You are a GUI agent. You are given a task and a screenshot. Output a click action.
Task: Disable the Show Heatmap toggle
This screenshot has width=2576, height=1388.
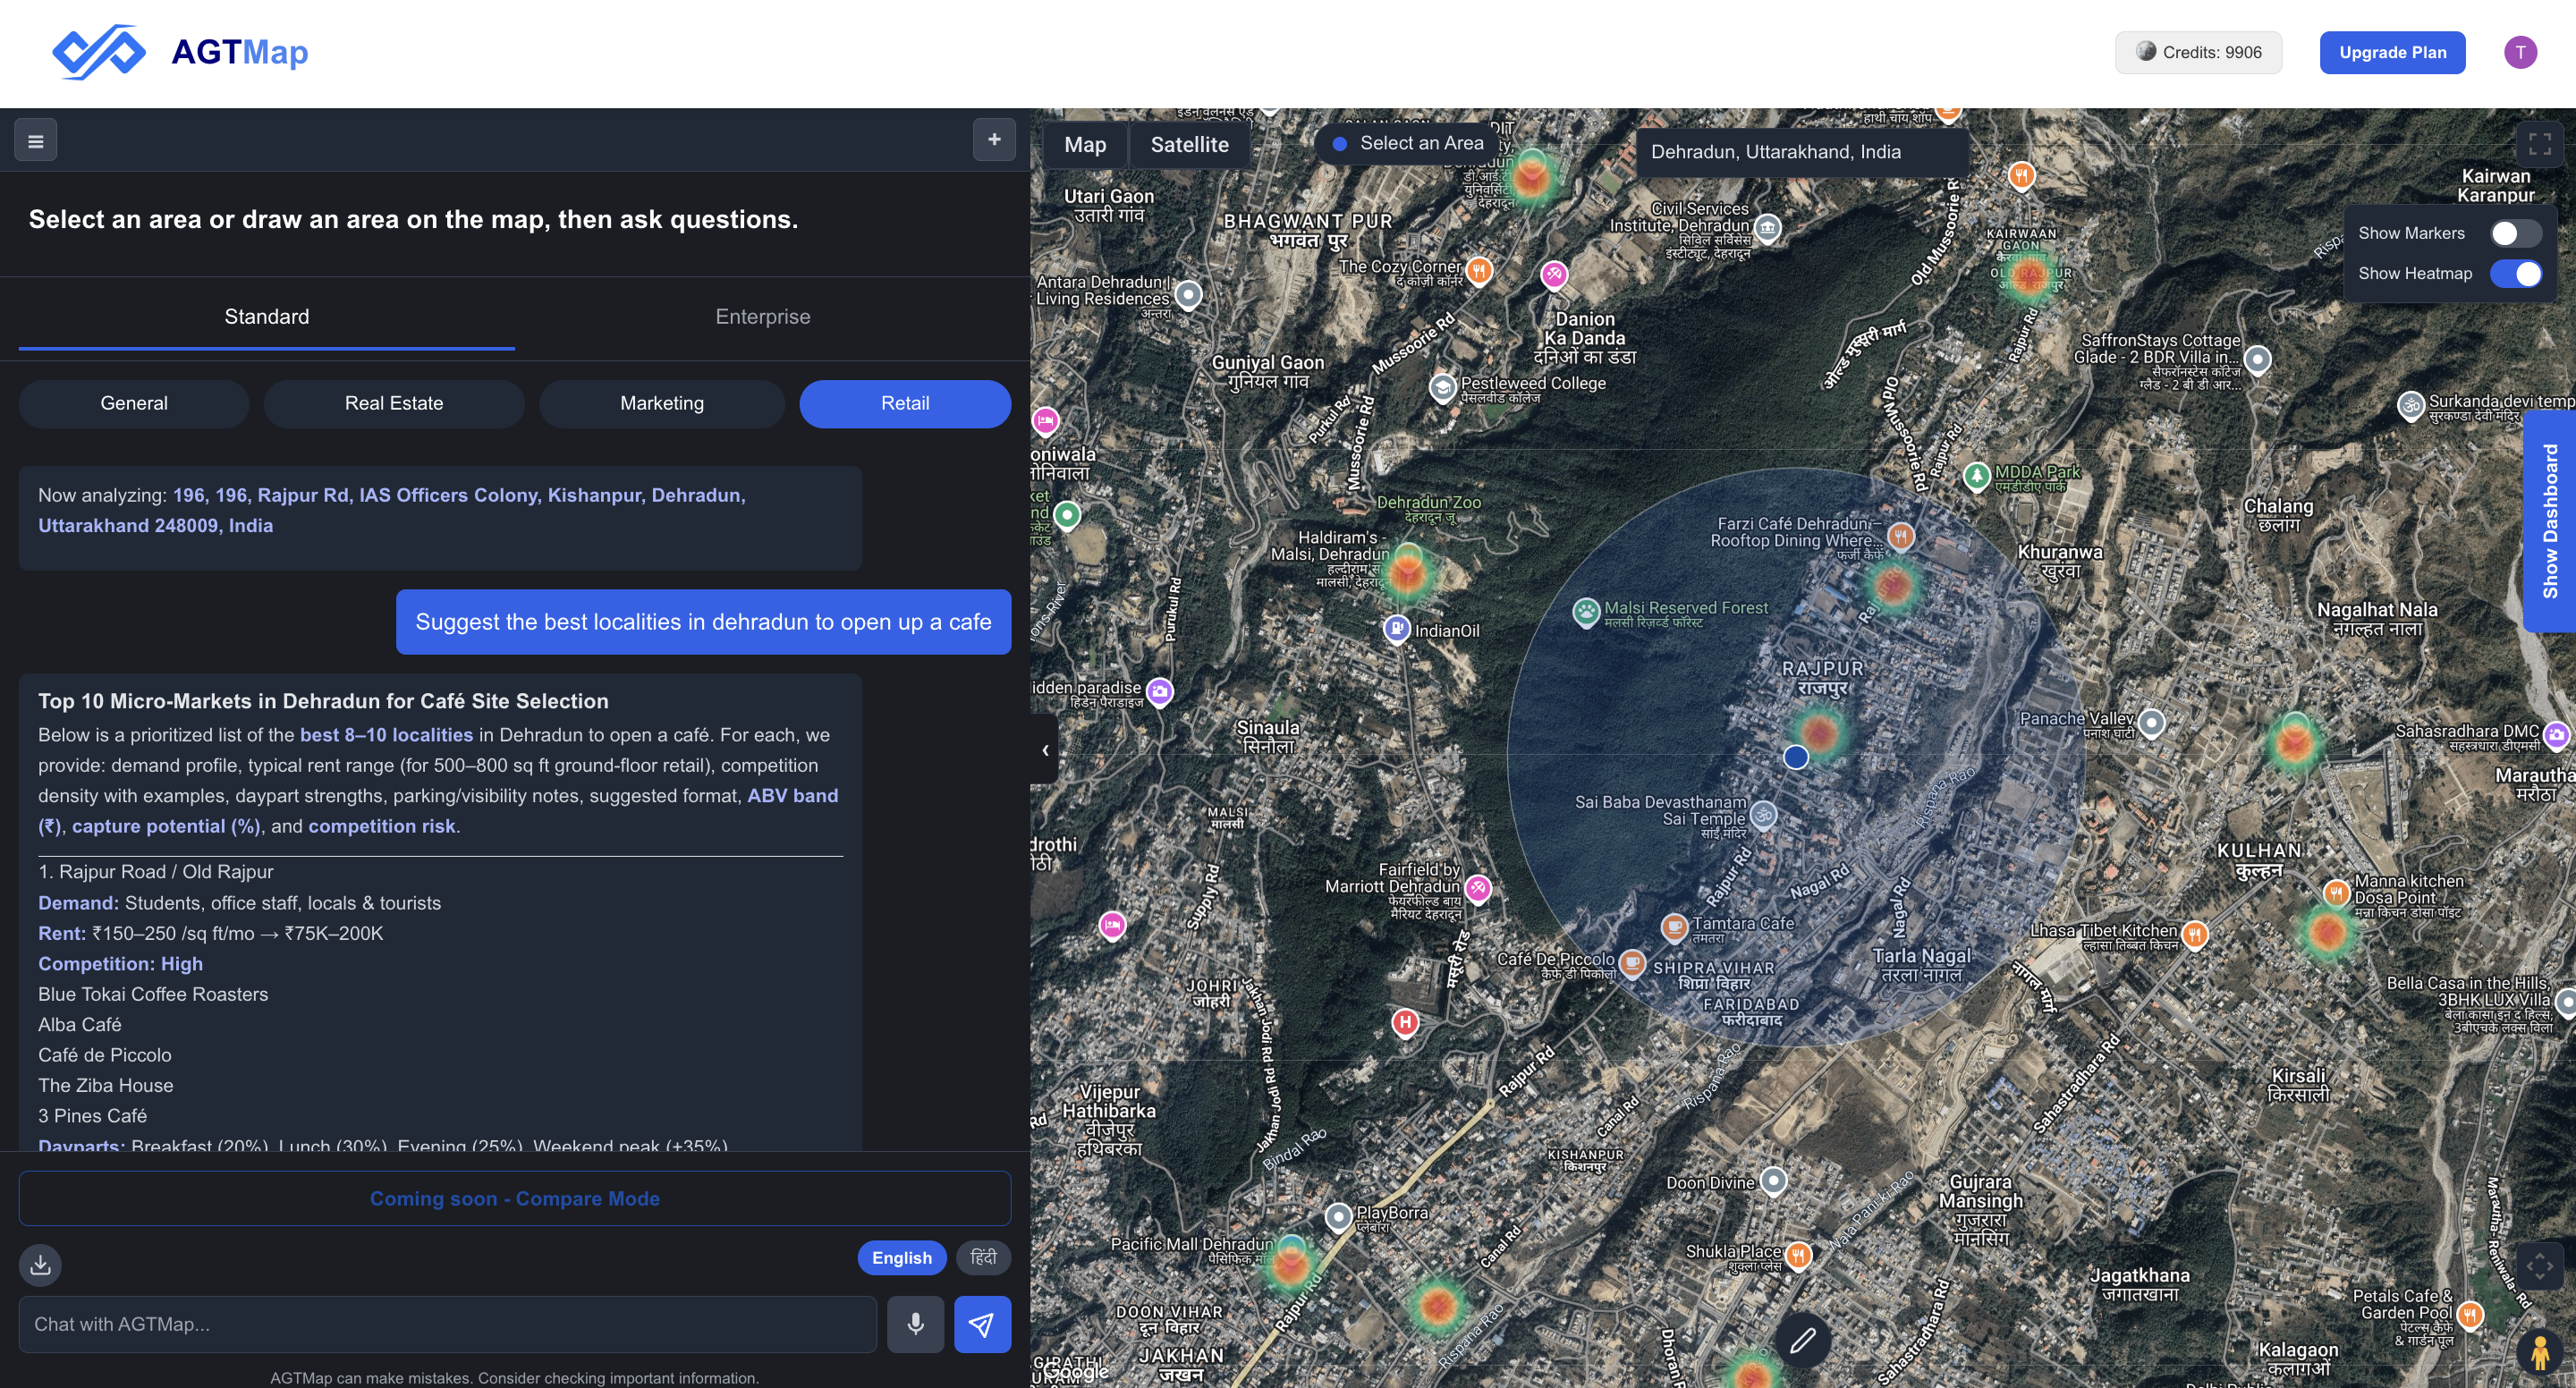pos(2514,274)
